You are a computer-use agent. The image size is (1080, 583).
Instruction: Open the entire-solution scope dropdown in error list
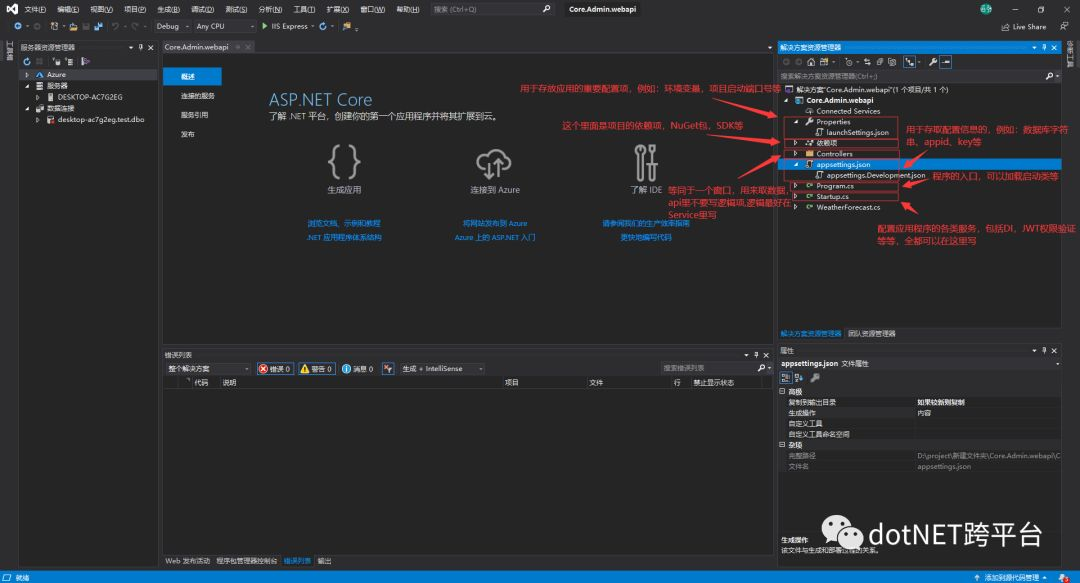[208, 369]
